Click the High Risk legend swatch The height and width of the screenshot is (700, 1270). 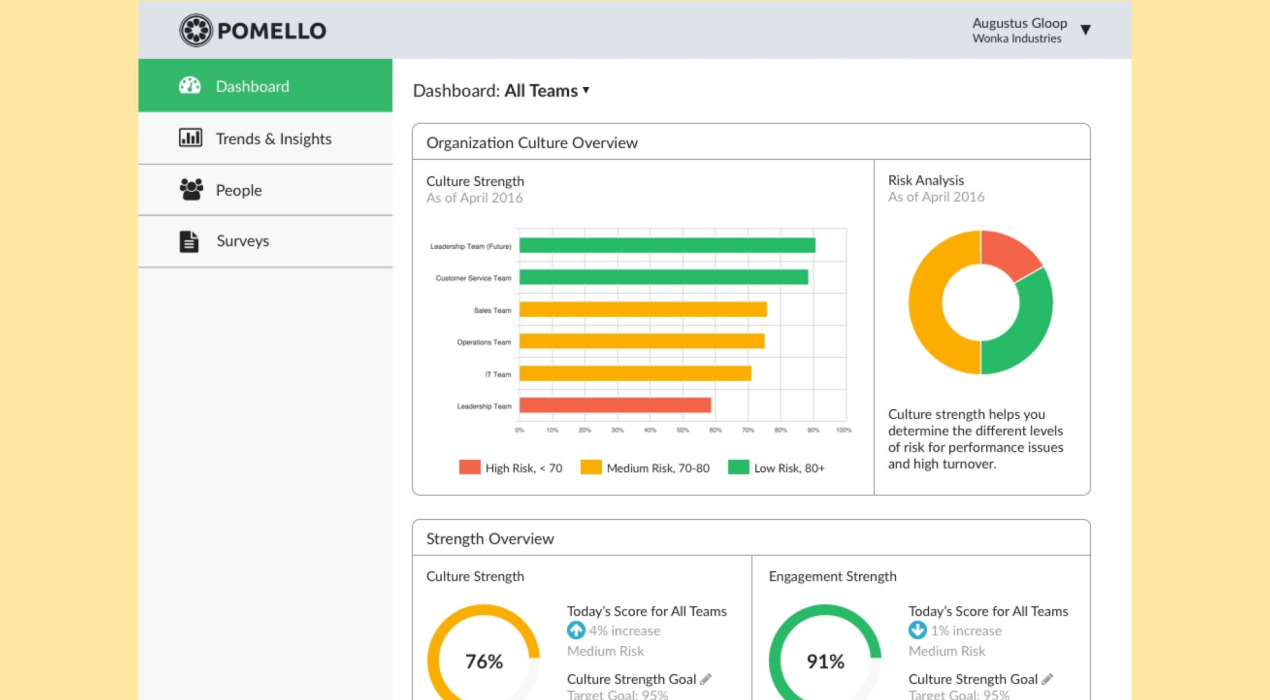(x=470, y=467)
